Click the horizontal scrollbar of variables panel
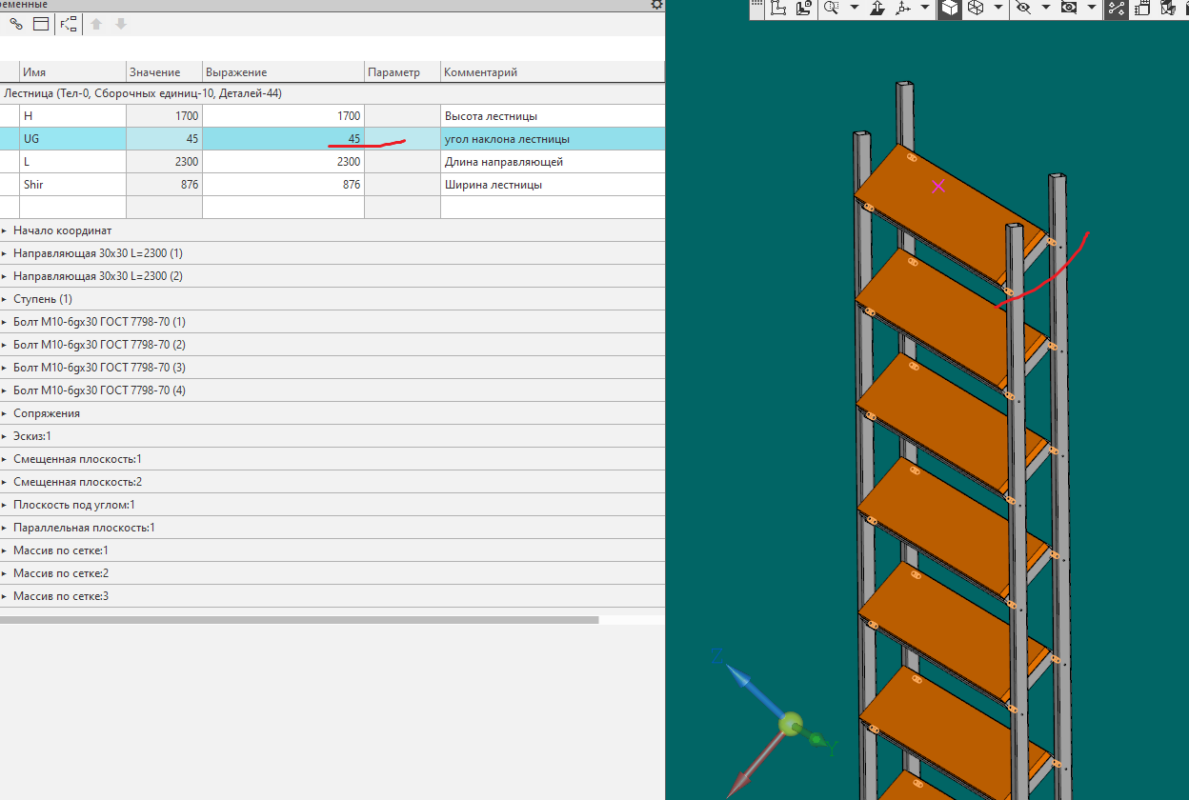 coord(300,620)
